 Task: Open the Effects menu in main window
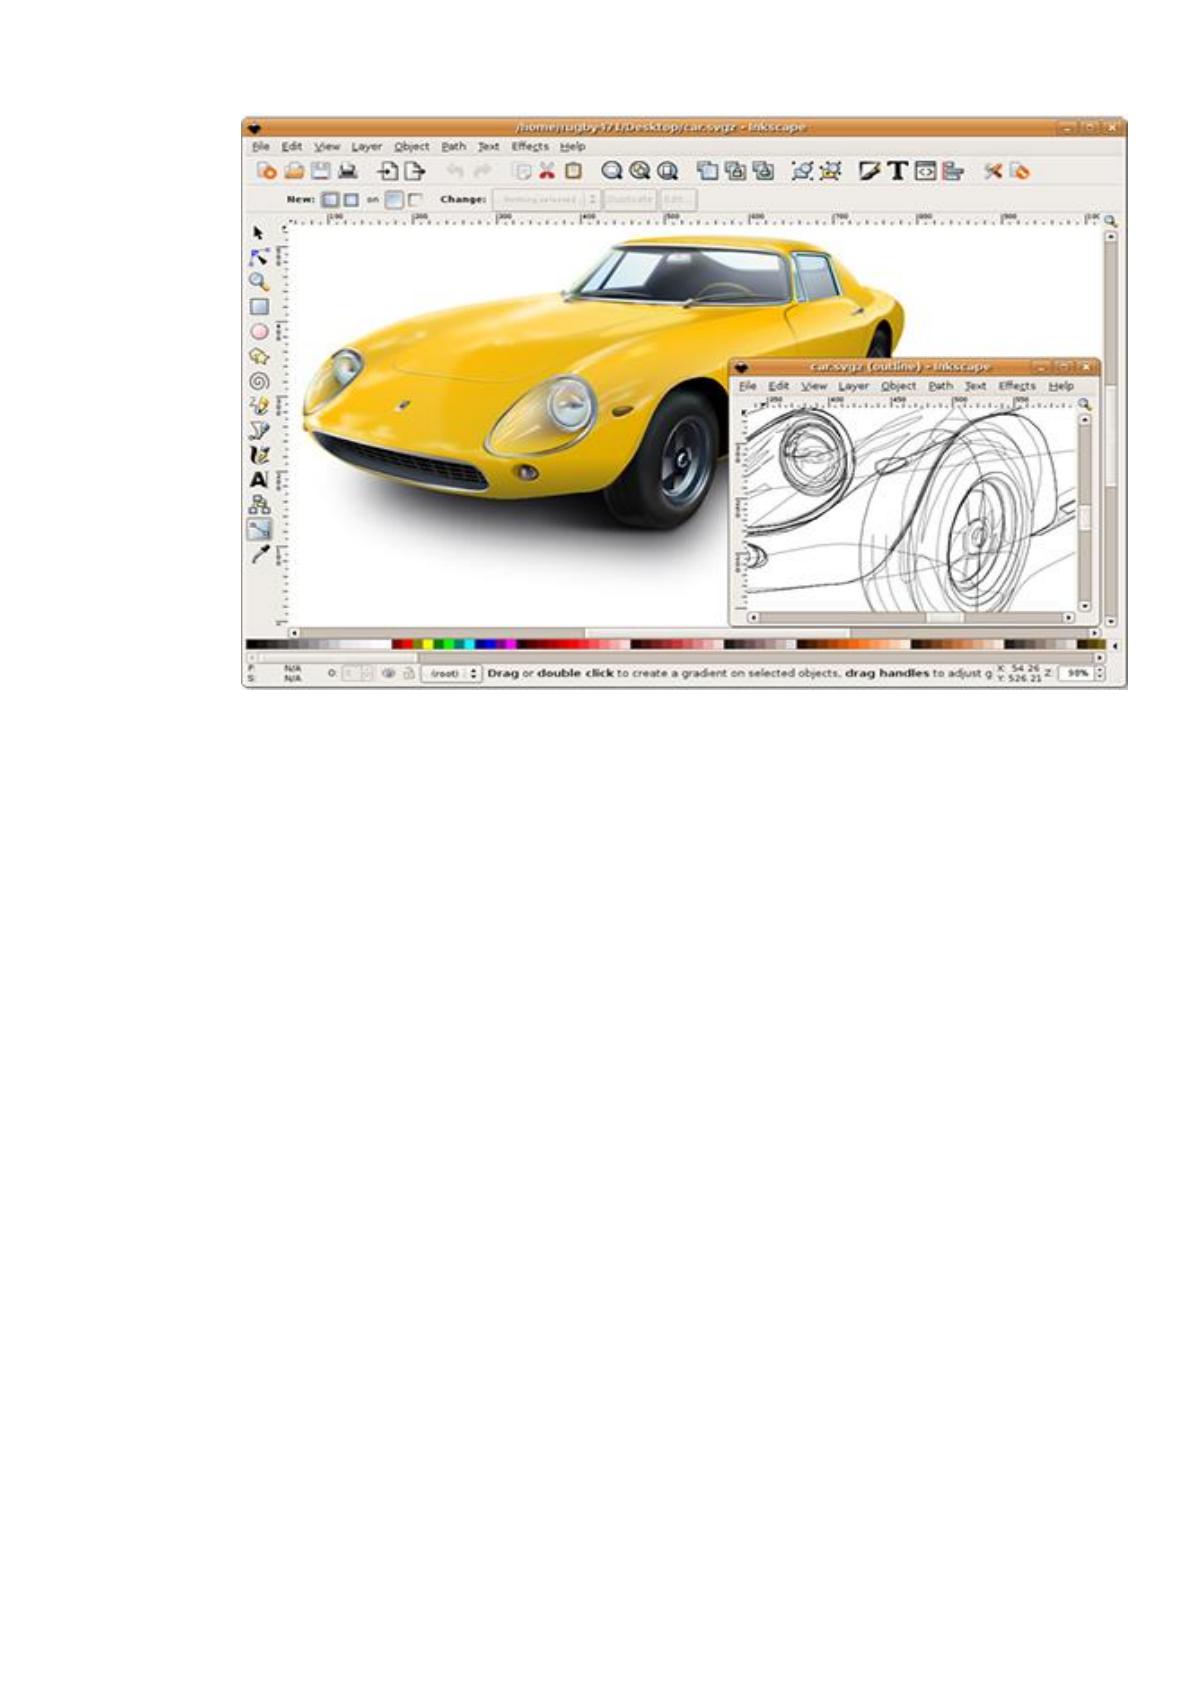point(530,146)
